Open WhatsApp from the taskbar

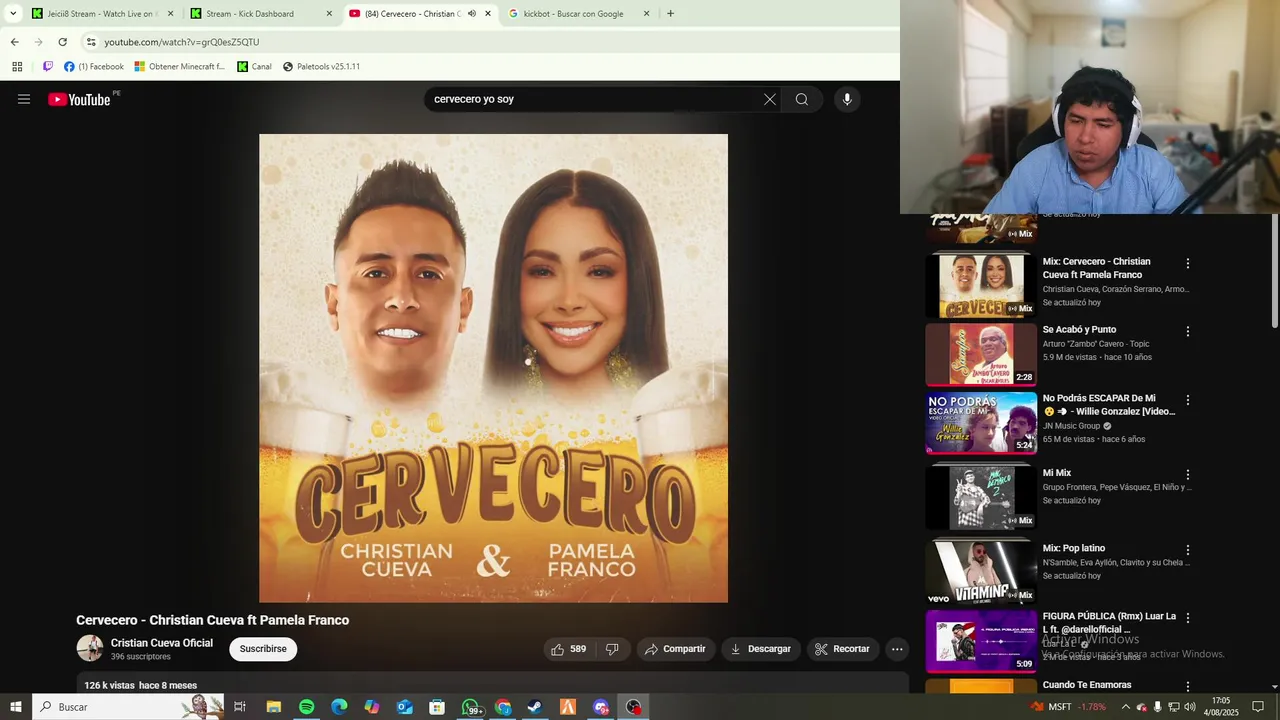click(x=470, y=707)
